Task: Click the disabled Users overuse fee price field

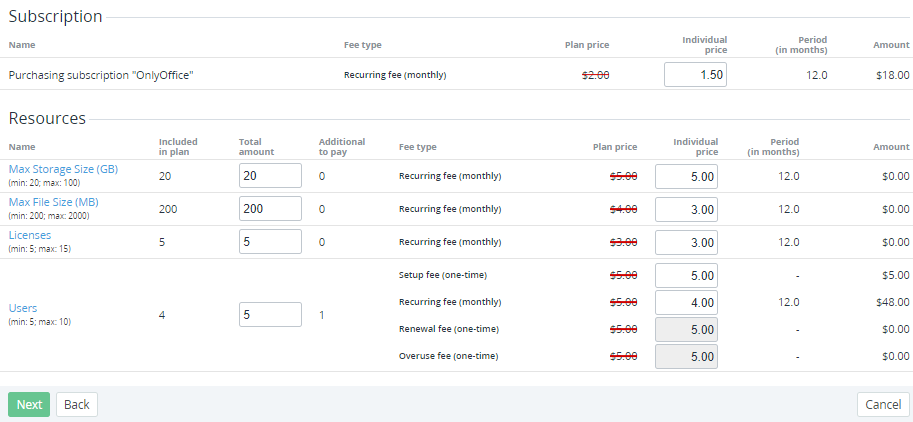Action: pos(686,356)
